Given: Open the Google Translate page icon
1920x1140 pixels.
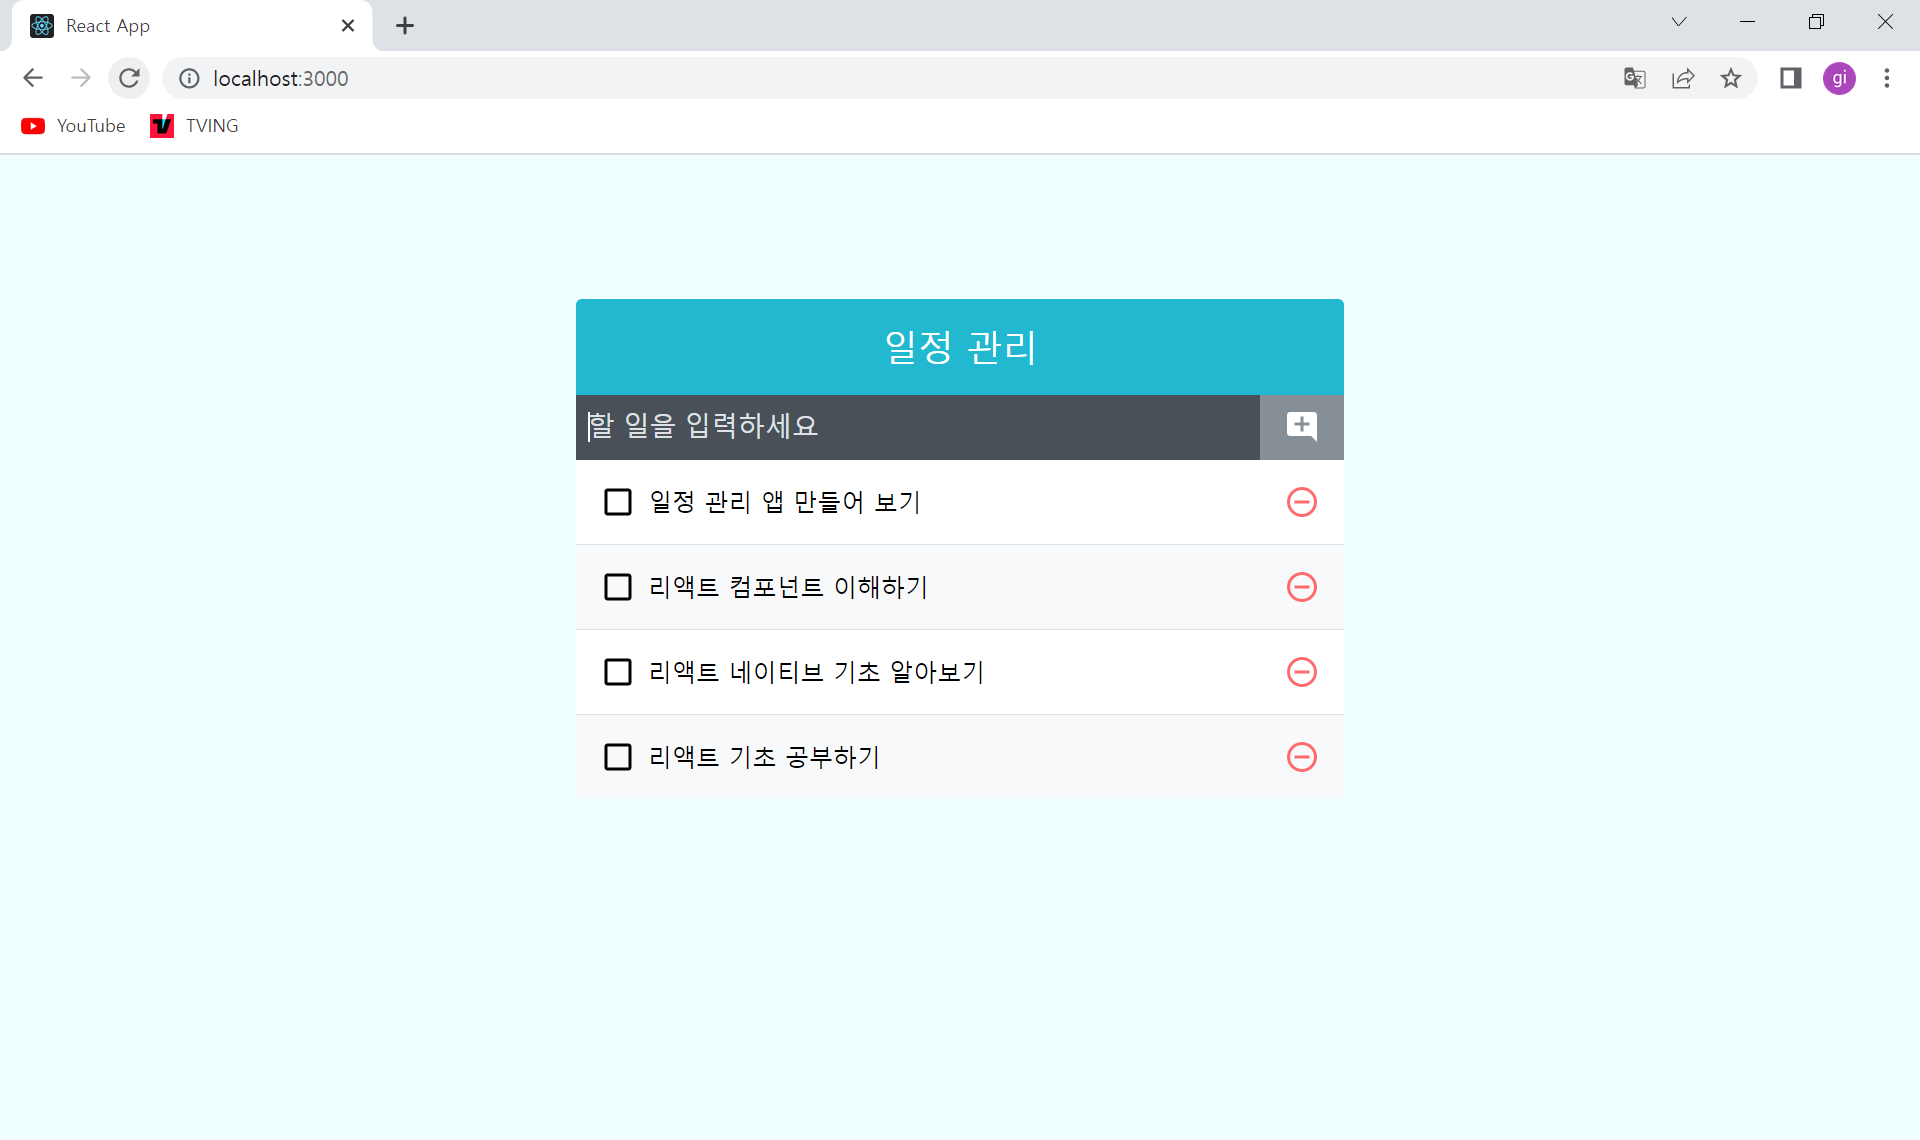Looking at the screenshot, I should coord(1634,79).
